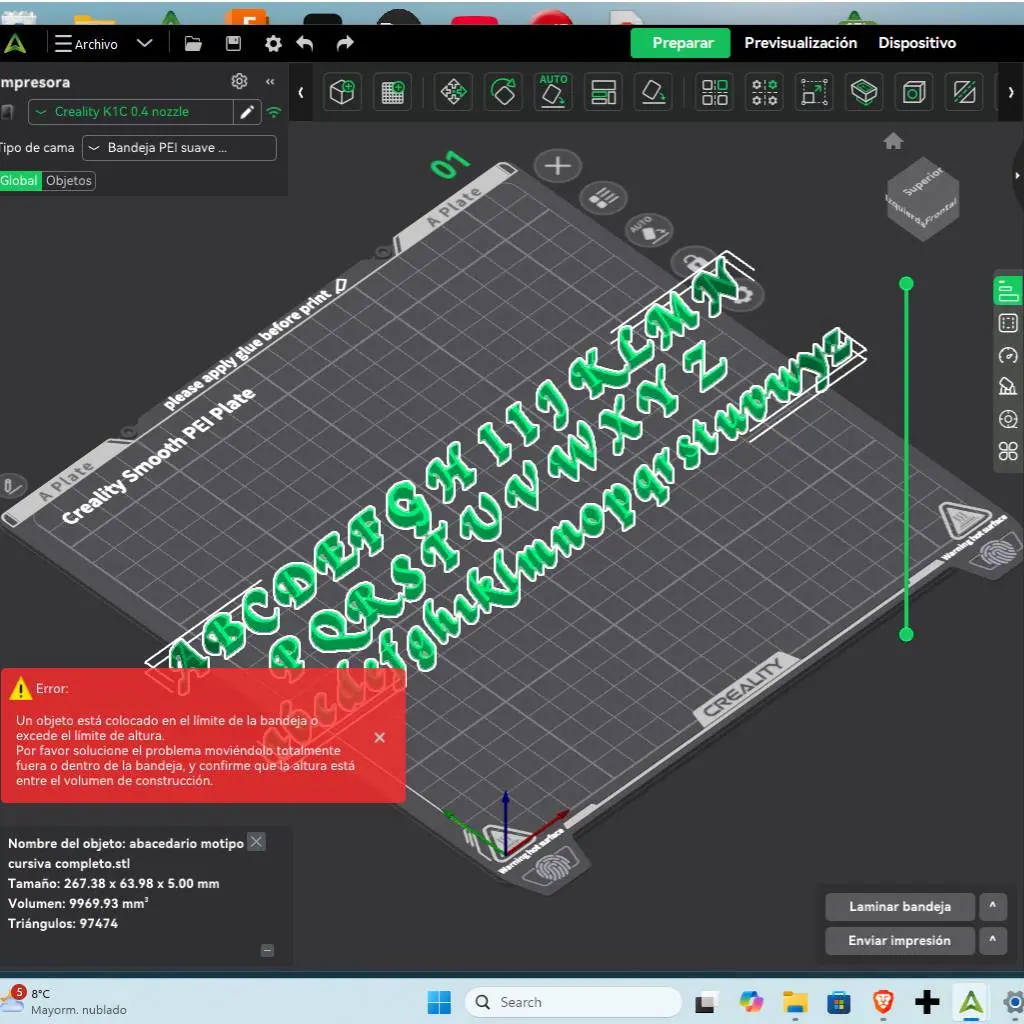Show previous toolbar tools with left chevron
Viewport: 1024px width, 1024px height.
[x=300, y=93]
